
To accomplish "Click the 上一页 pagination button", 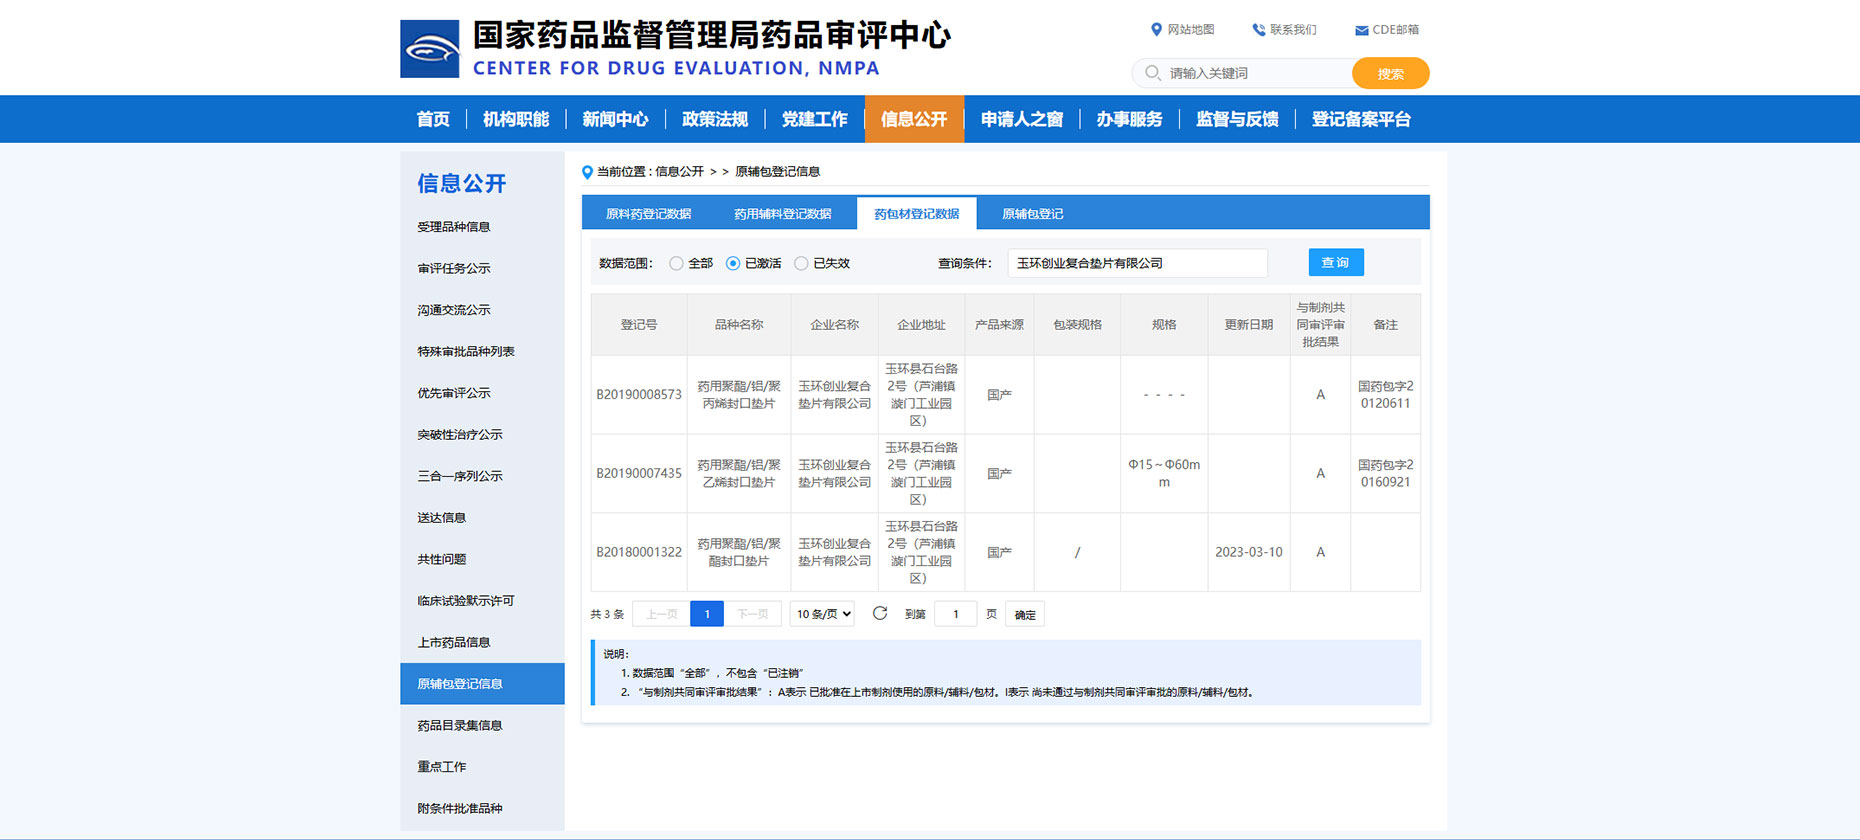I will click(661, 614).
